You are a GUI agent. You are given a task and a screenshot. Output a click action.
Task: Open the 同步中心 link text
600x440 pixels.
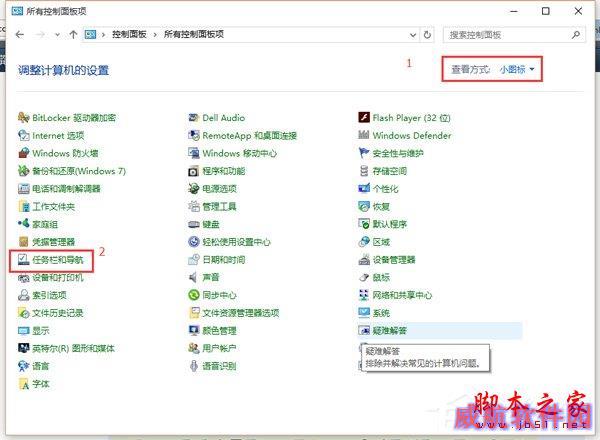(219, 295)
